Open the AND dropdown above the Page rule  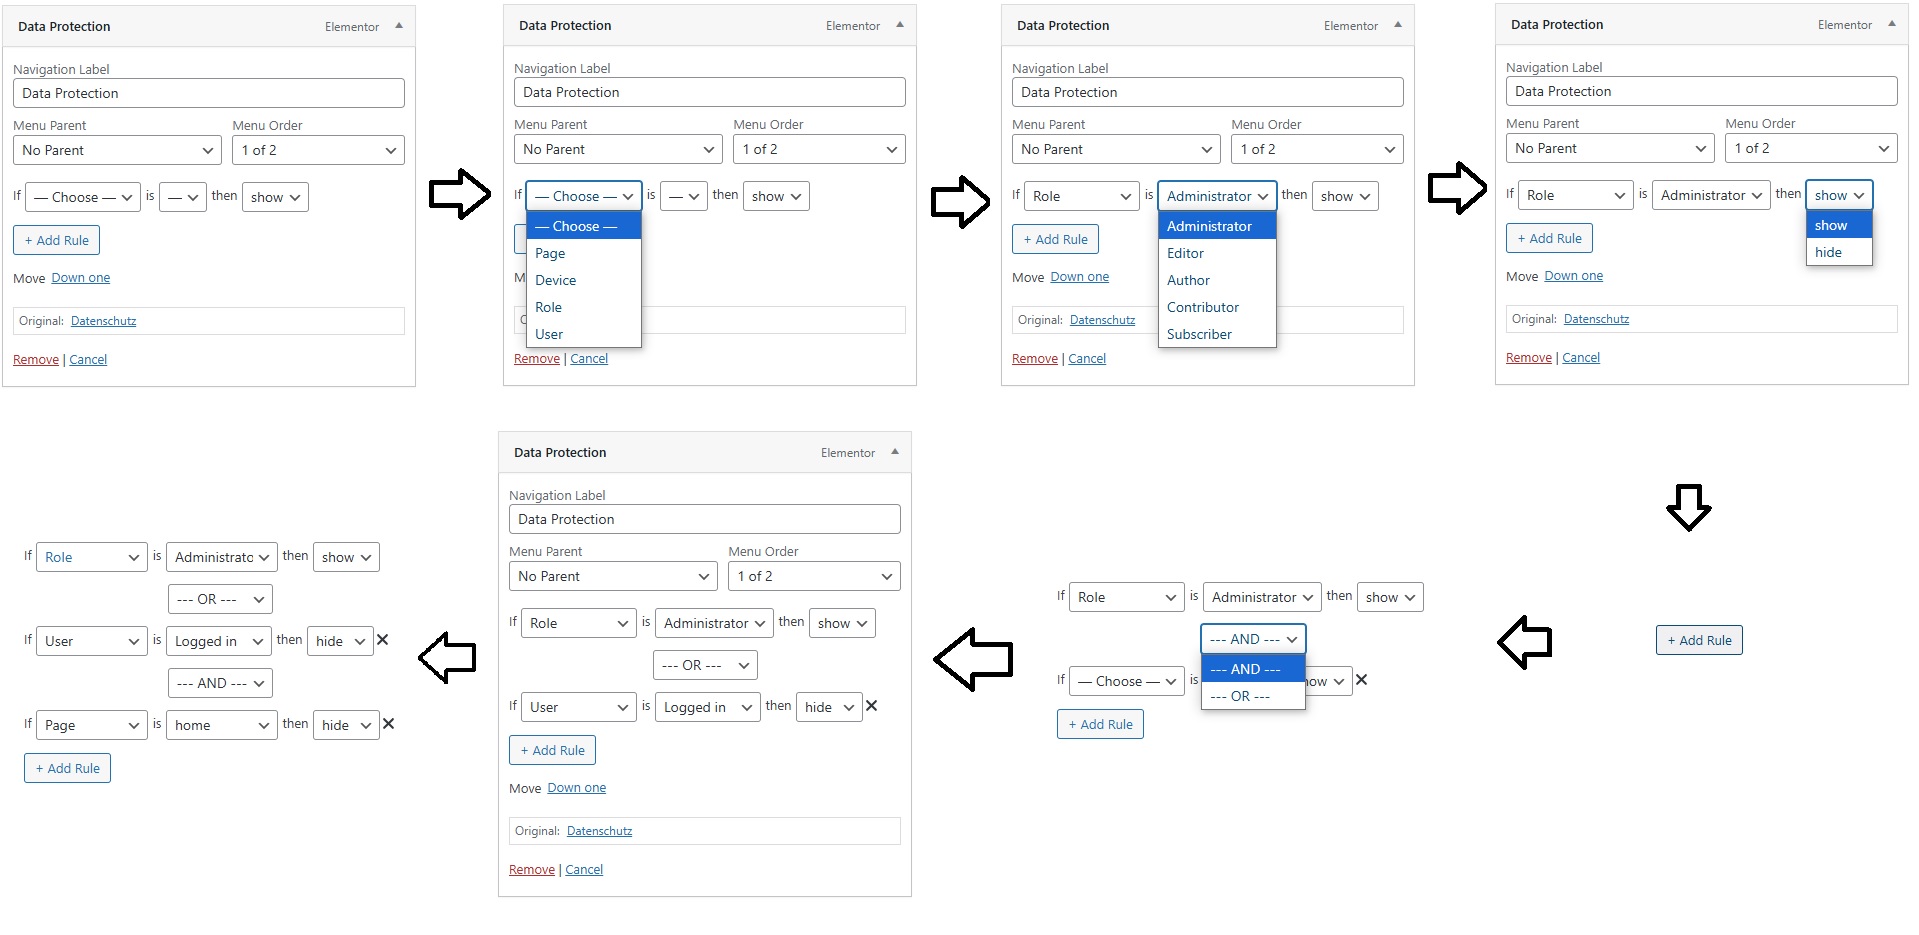coord(220,683)
